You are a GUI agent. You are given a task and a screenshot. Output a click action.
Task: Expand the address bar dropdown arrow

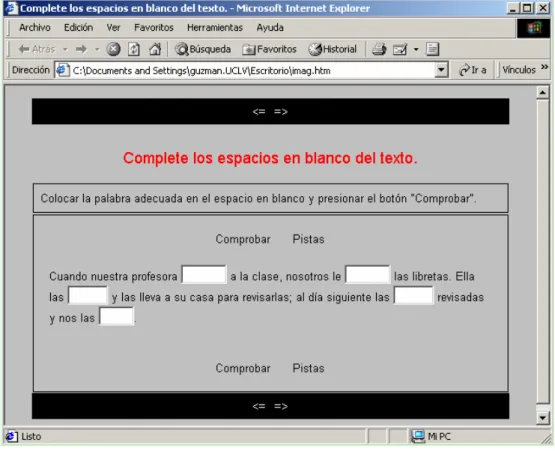441,70
